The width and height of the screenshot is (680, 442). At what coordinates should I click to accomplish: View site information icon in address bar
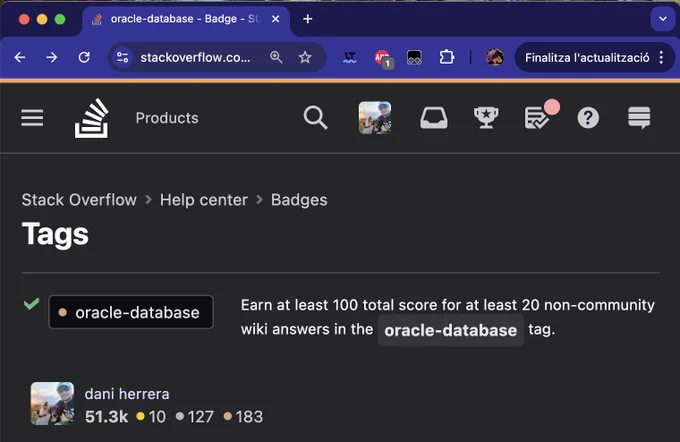pyautogui.click(x=123, y=57)
